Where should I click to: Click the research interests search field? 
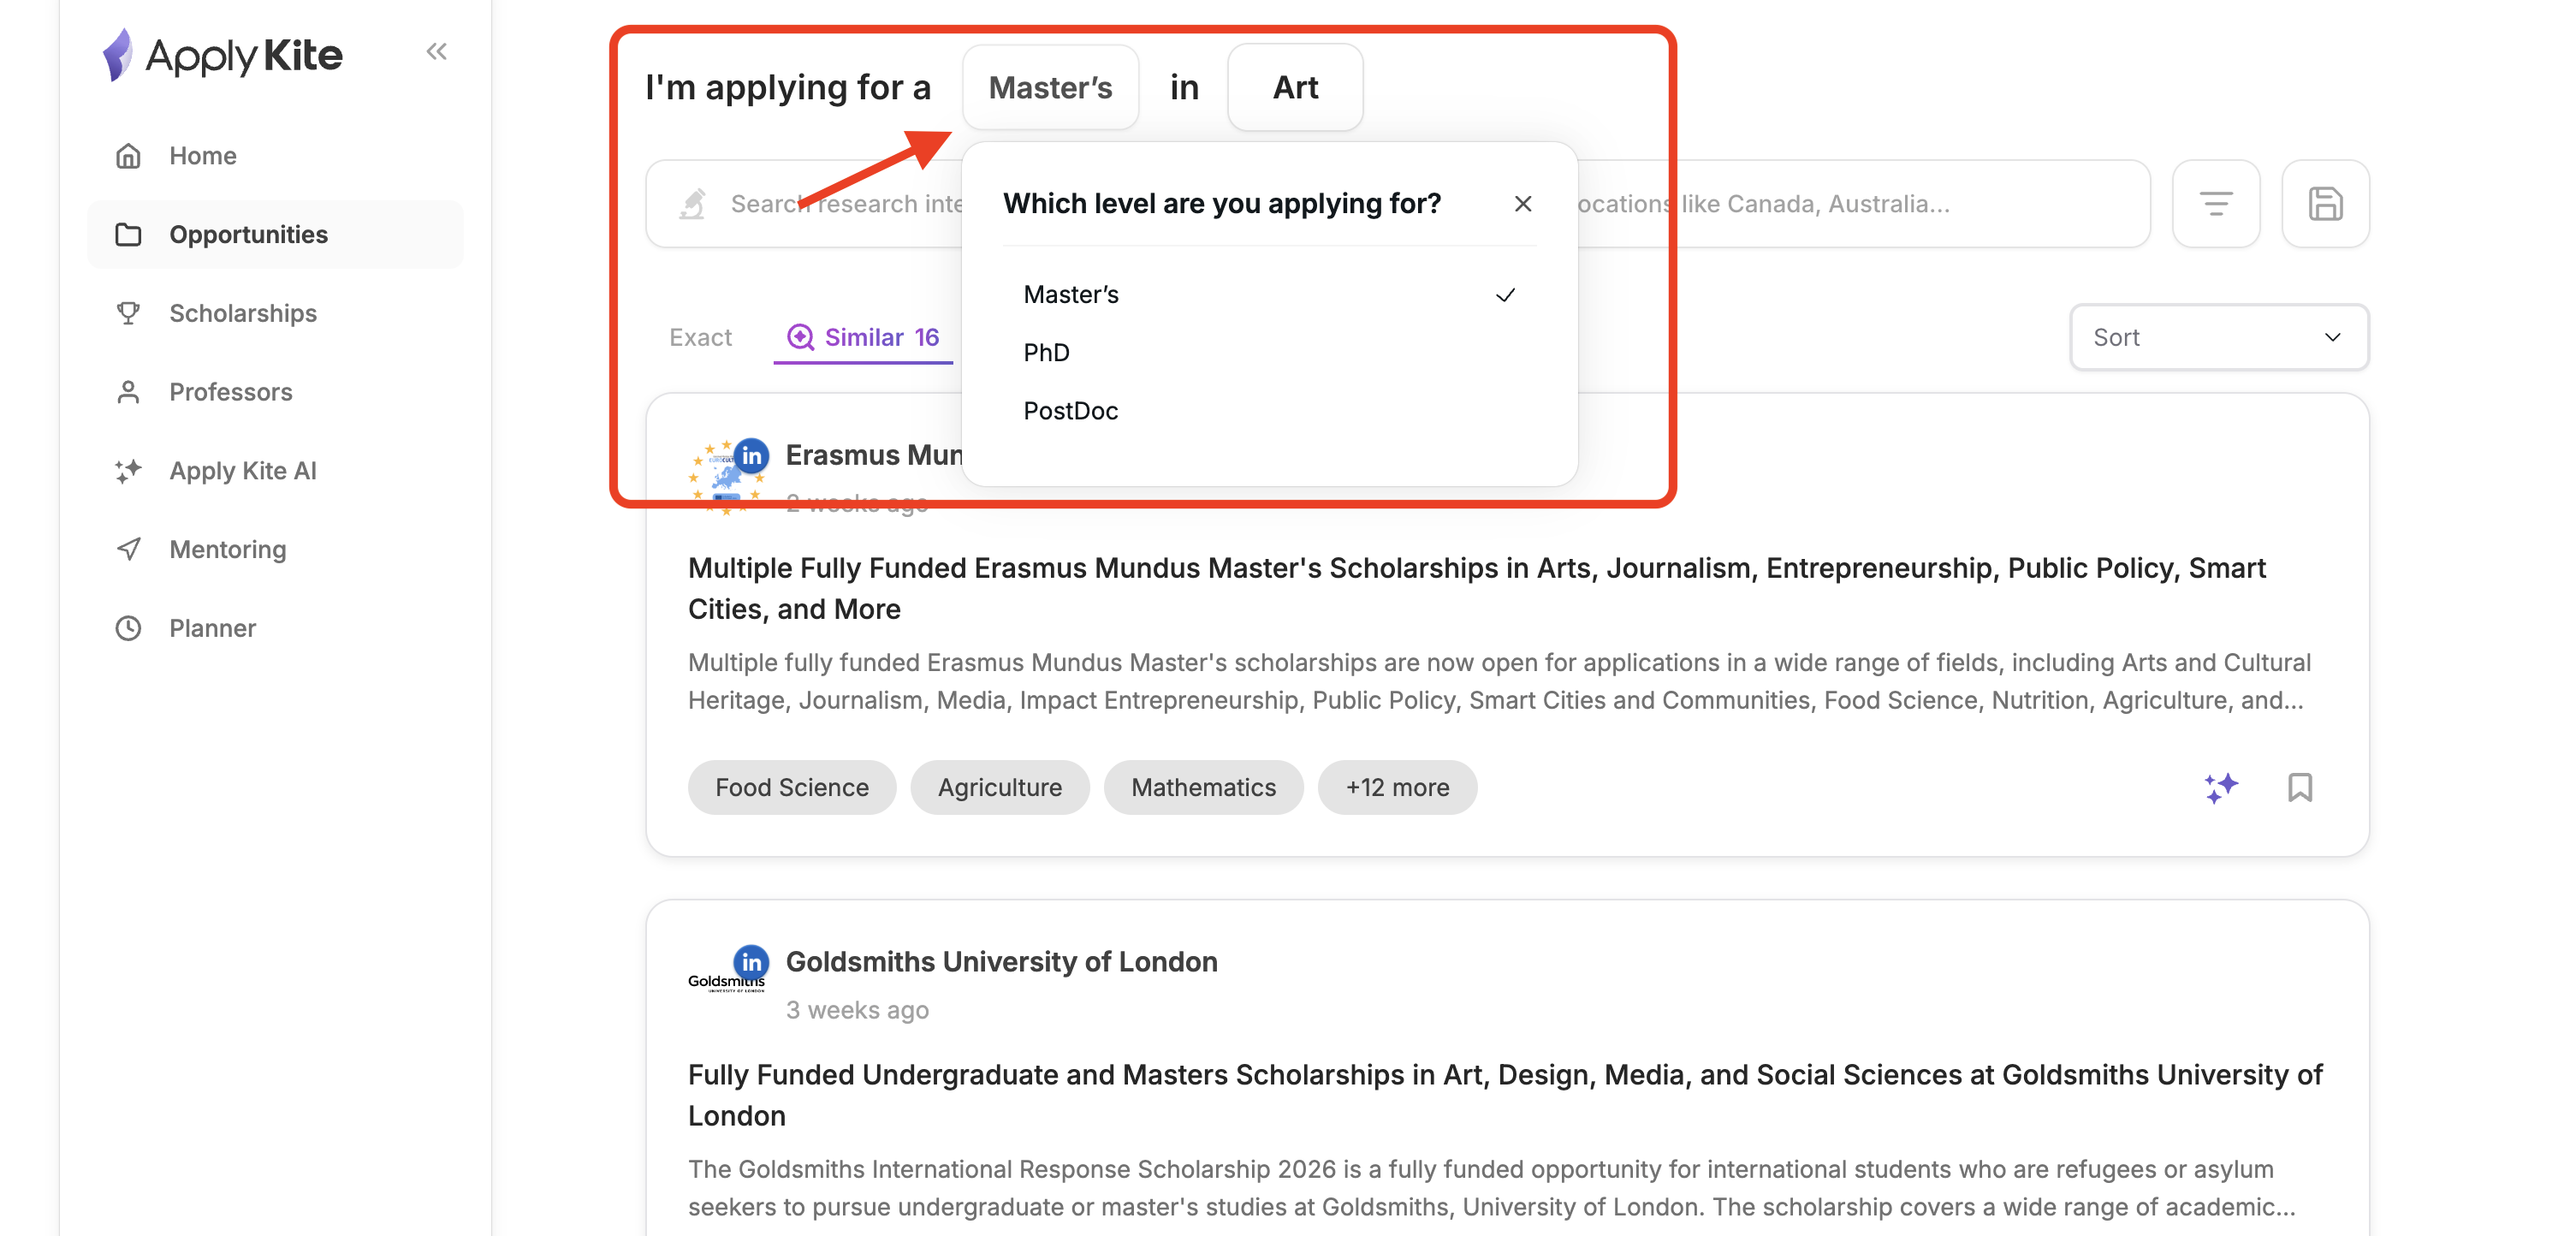[x=830, y=203]
